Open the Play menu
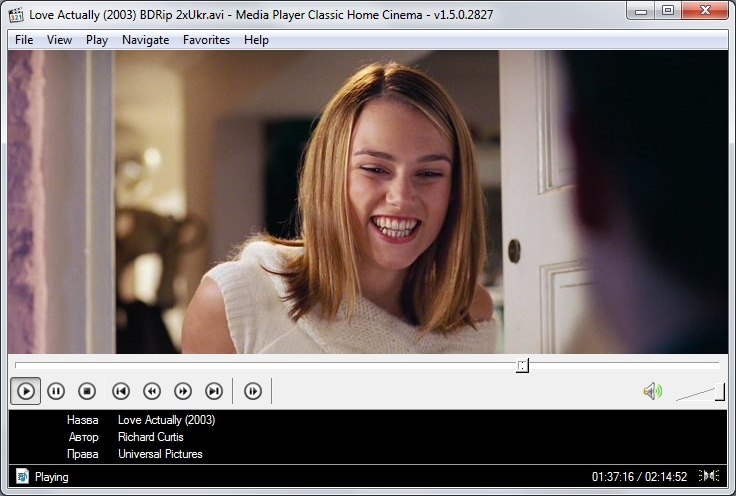The image size is (736, 496). (x=97, y=40)
